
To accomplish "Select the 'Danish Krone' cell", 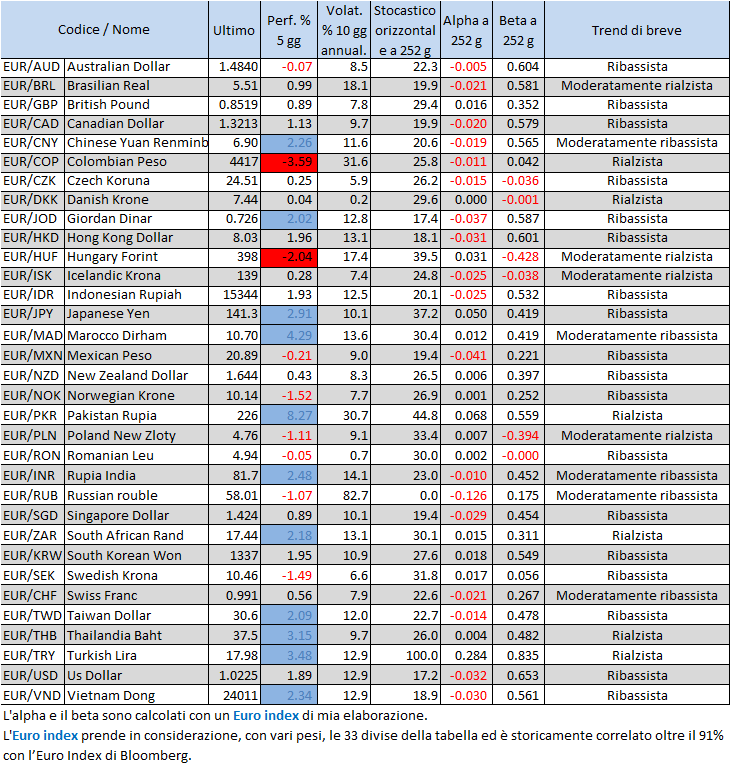I will point(137,200).
